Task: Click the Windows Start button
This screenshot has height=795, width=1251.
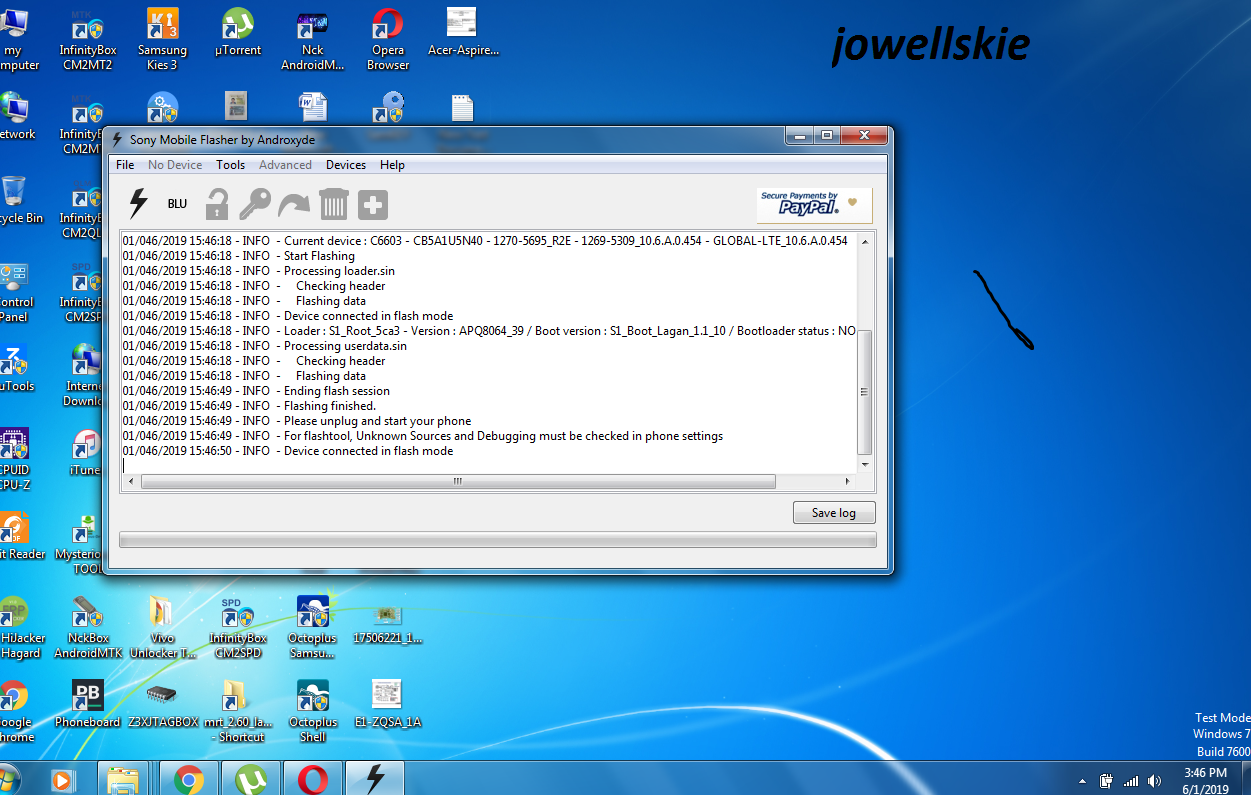Action: pyautogui.click(x=8, y=778)
